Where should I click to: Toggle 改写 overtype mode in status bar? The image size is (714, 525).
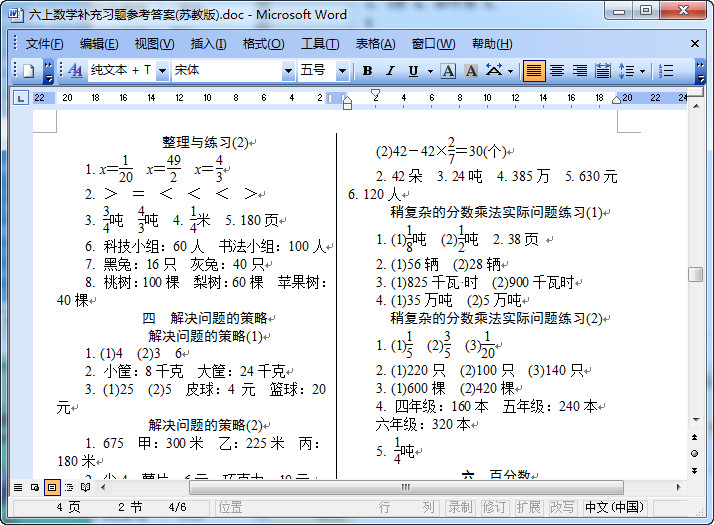pyautogui.click(x=562, y=507)
